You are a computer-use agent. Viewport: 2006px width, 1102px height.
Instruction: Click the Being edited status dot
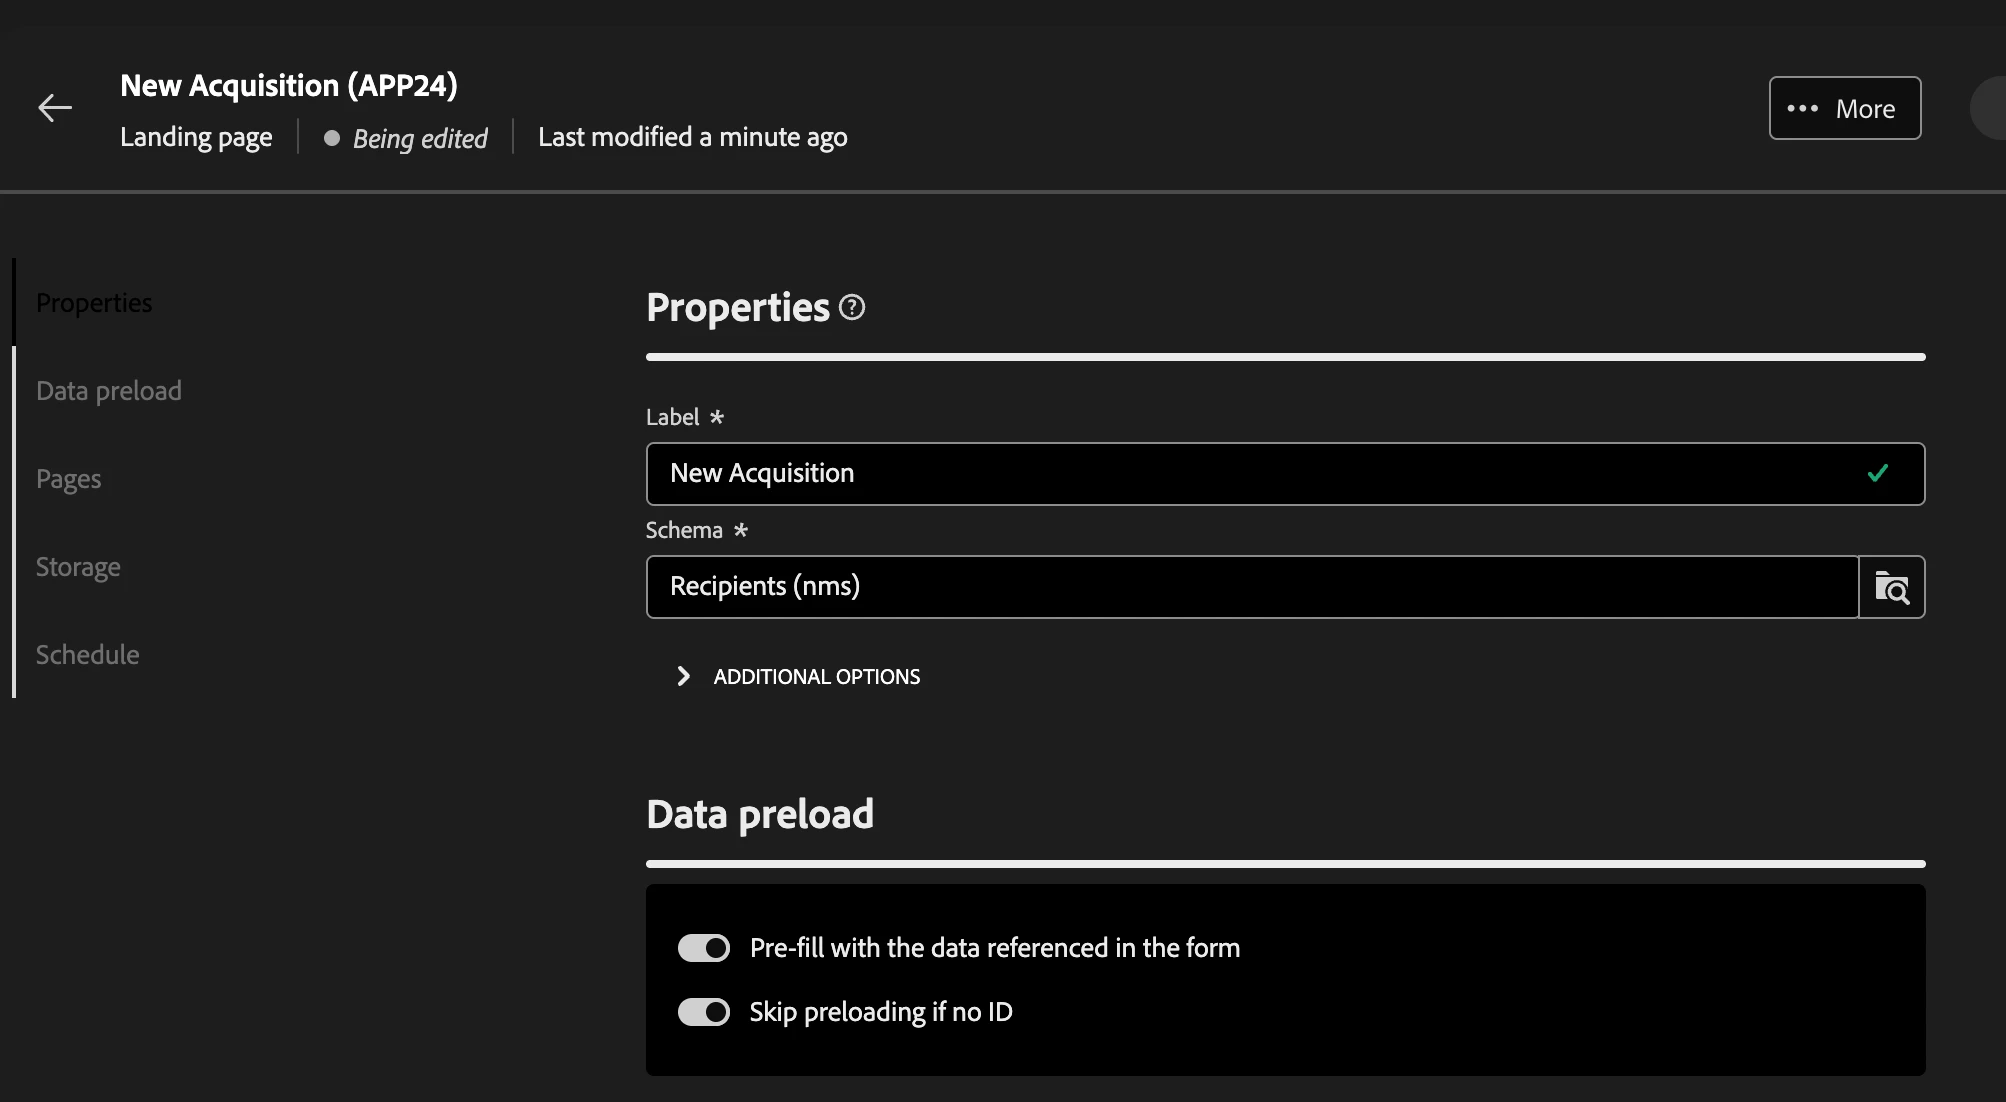332,138
